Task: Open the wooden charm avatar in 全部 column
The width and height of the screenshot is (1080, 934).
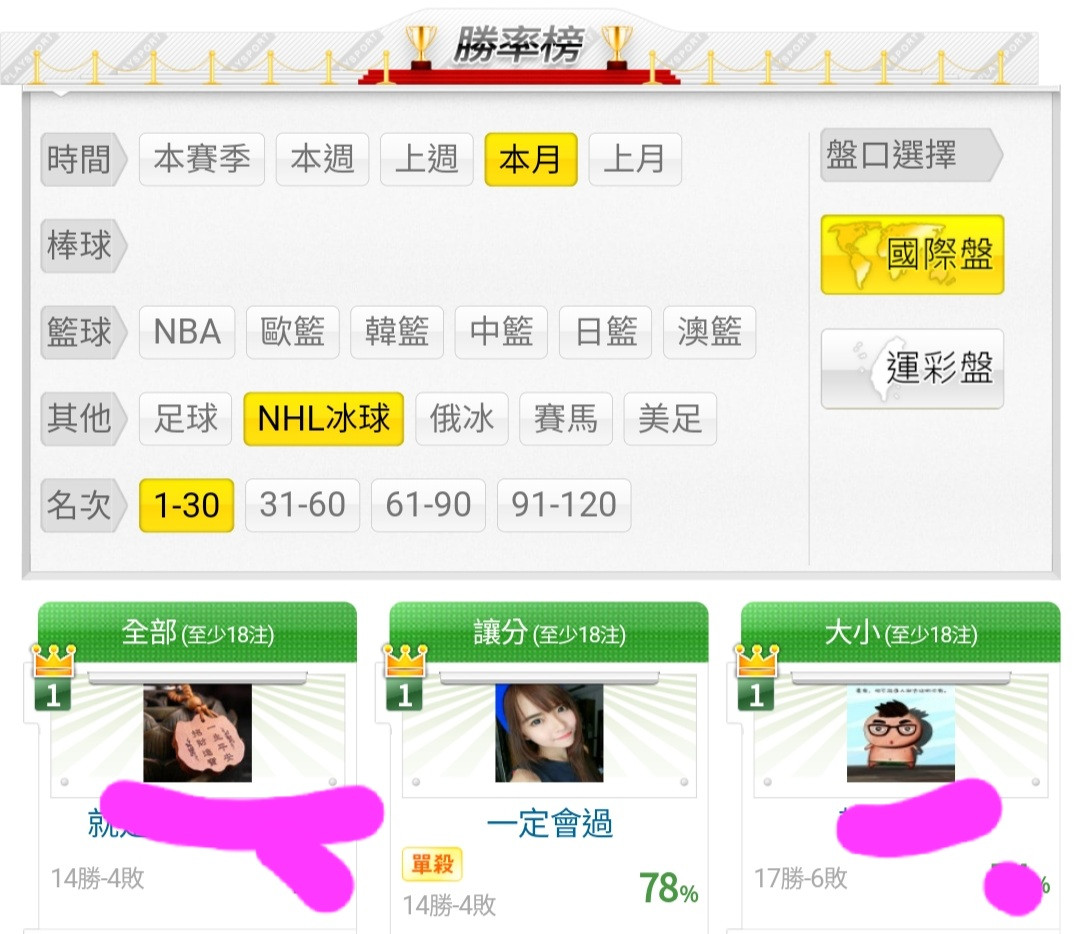Action: point(198,732)
